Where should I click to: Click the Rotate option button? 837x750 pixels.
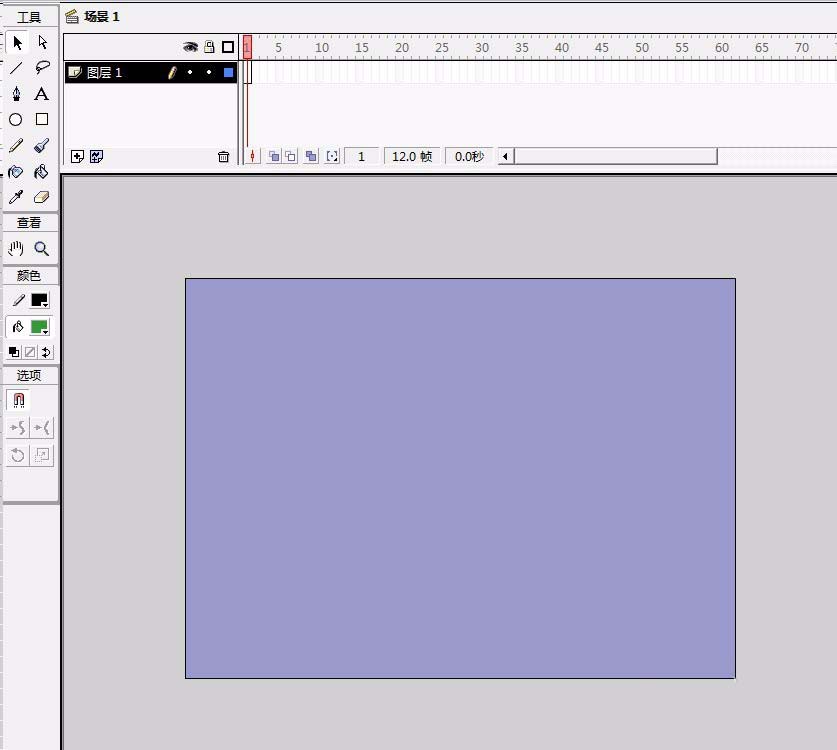click(x=18, y=455)
